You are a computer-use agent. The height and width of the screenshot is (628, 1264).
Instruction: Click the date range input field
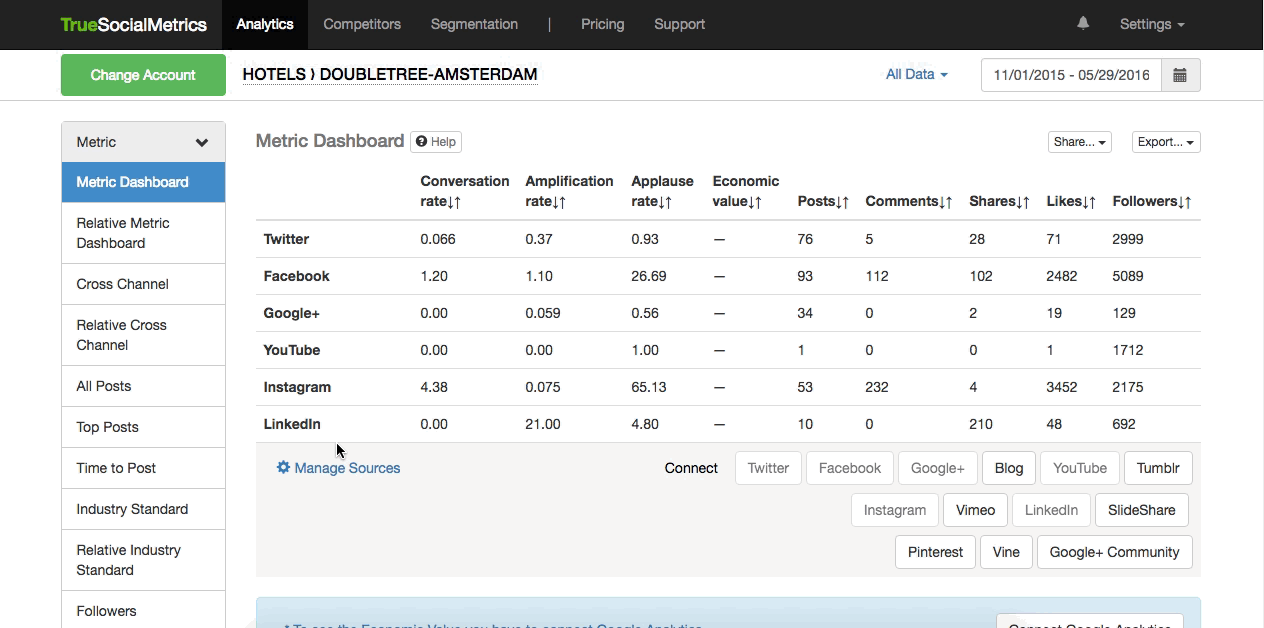(1071, 75)
